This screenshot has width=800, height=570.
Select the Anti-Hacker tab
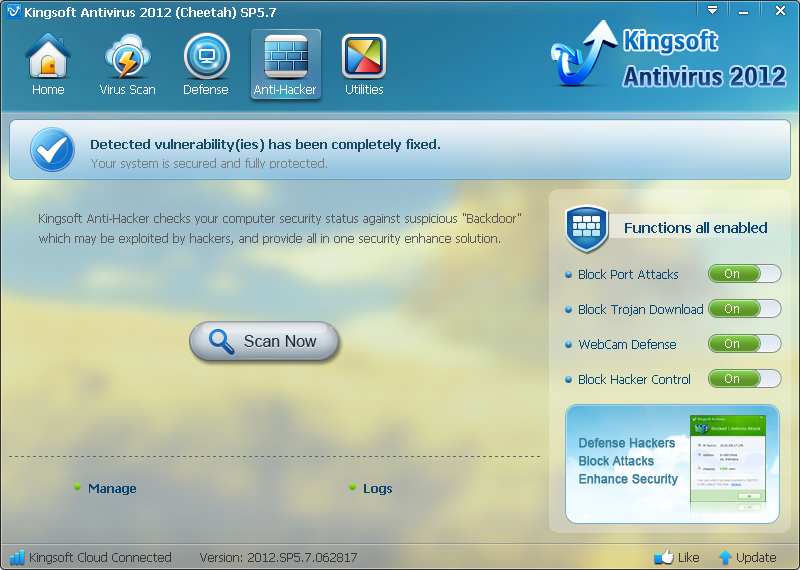coord(285,65)
